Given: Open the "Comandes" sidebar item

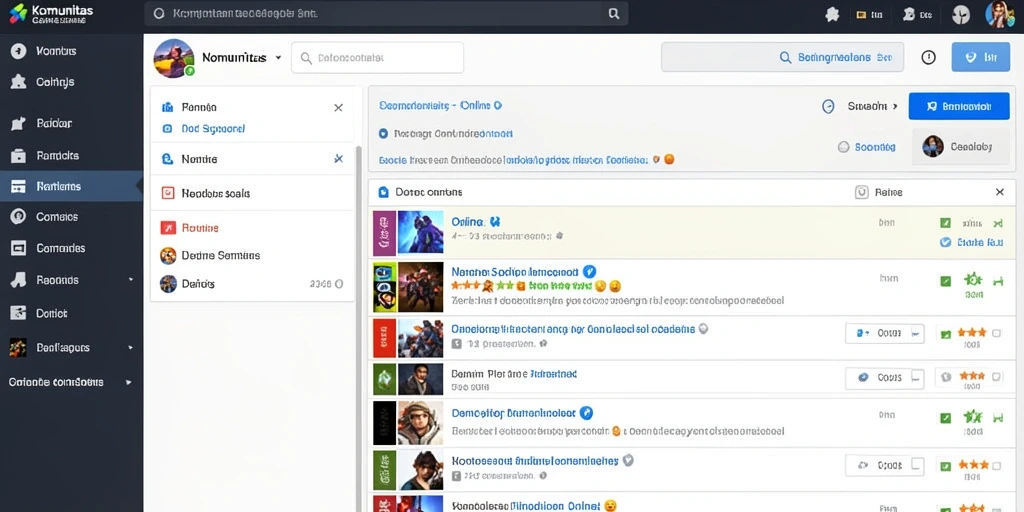Looking at the screenshot, I should point(72,248).
